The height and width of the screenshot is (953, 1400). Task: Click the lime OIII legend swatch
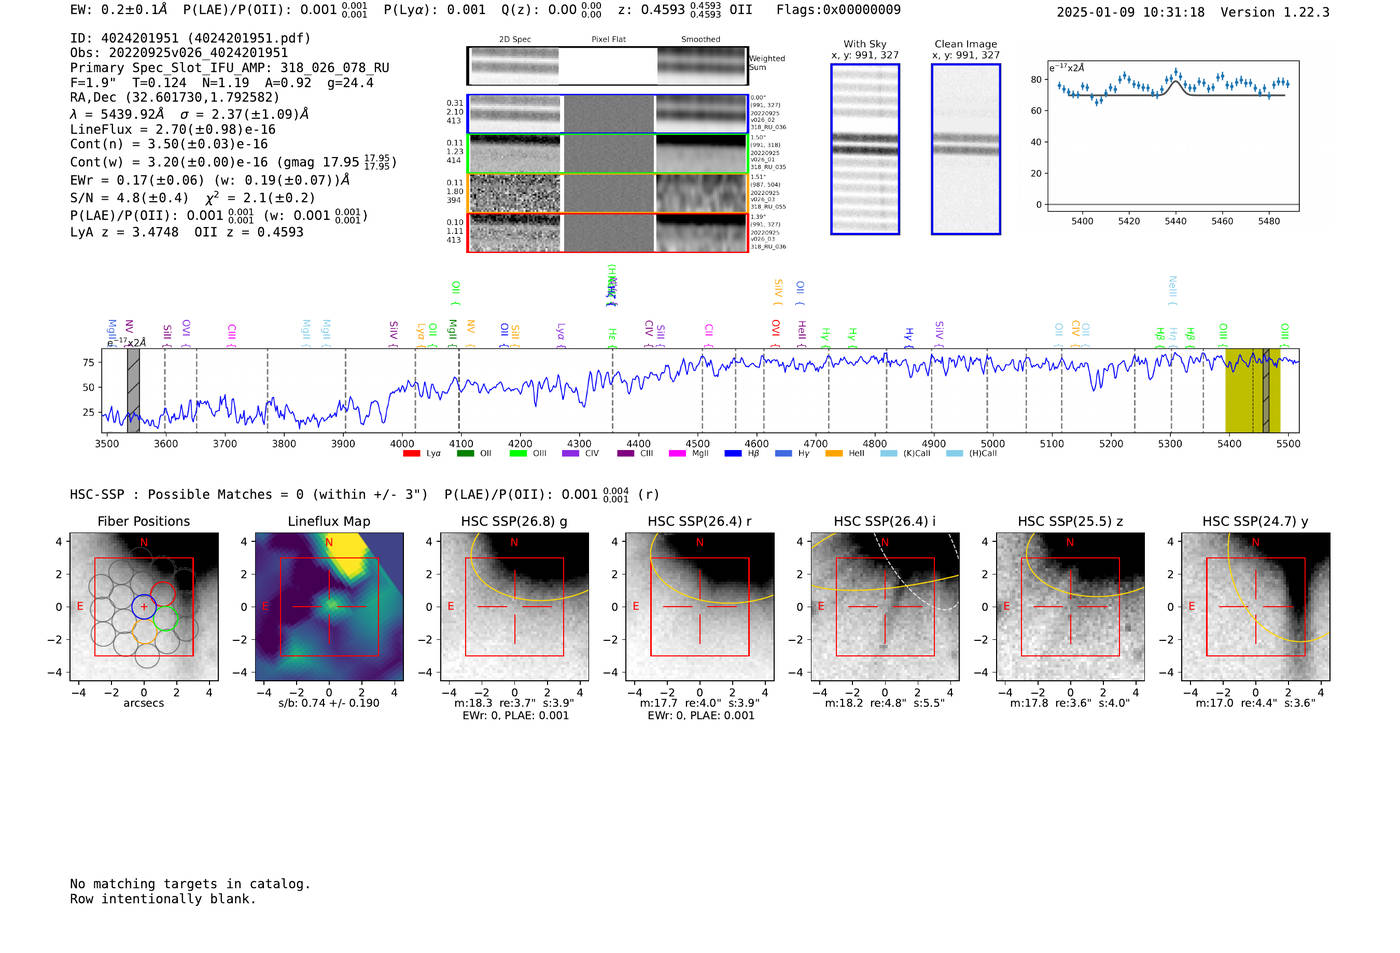[x=518, y=453]
